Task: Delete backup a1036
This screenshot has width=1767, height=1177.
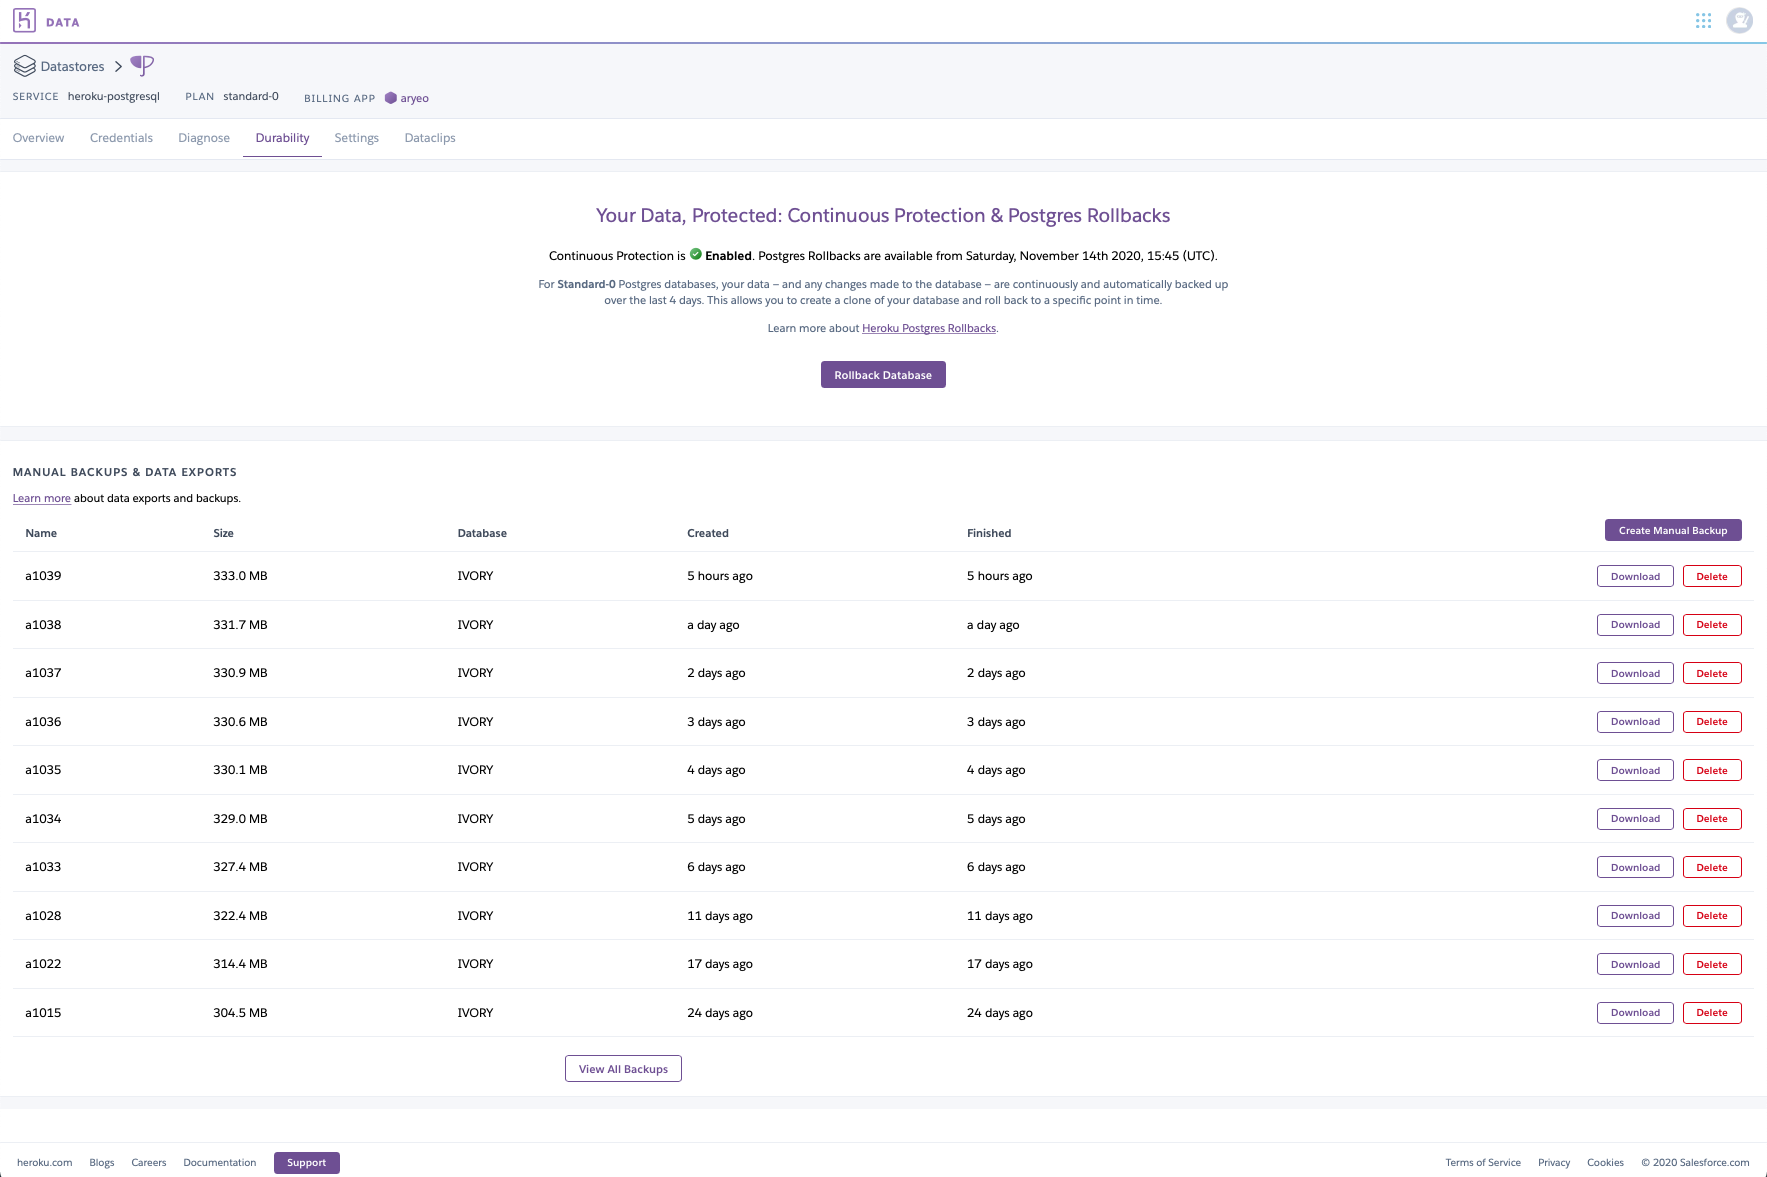Action: (x=1712, y=722)
